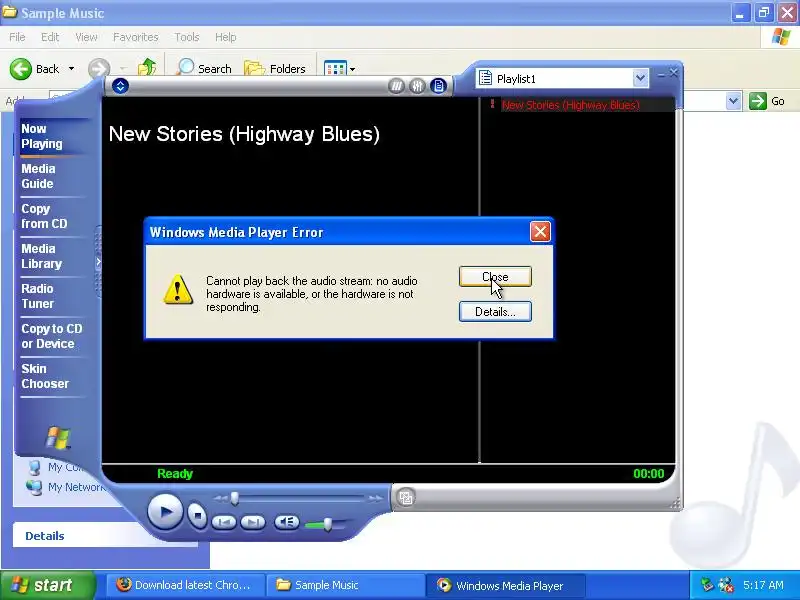Collapse the Media Player taskbar side handle
The width and height of the screenshot is (800, 600).
[x=98, y=262]
